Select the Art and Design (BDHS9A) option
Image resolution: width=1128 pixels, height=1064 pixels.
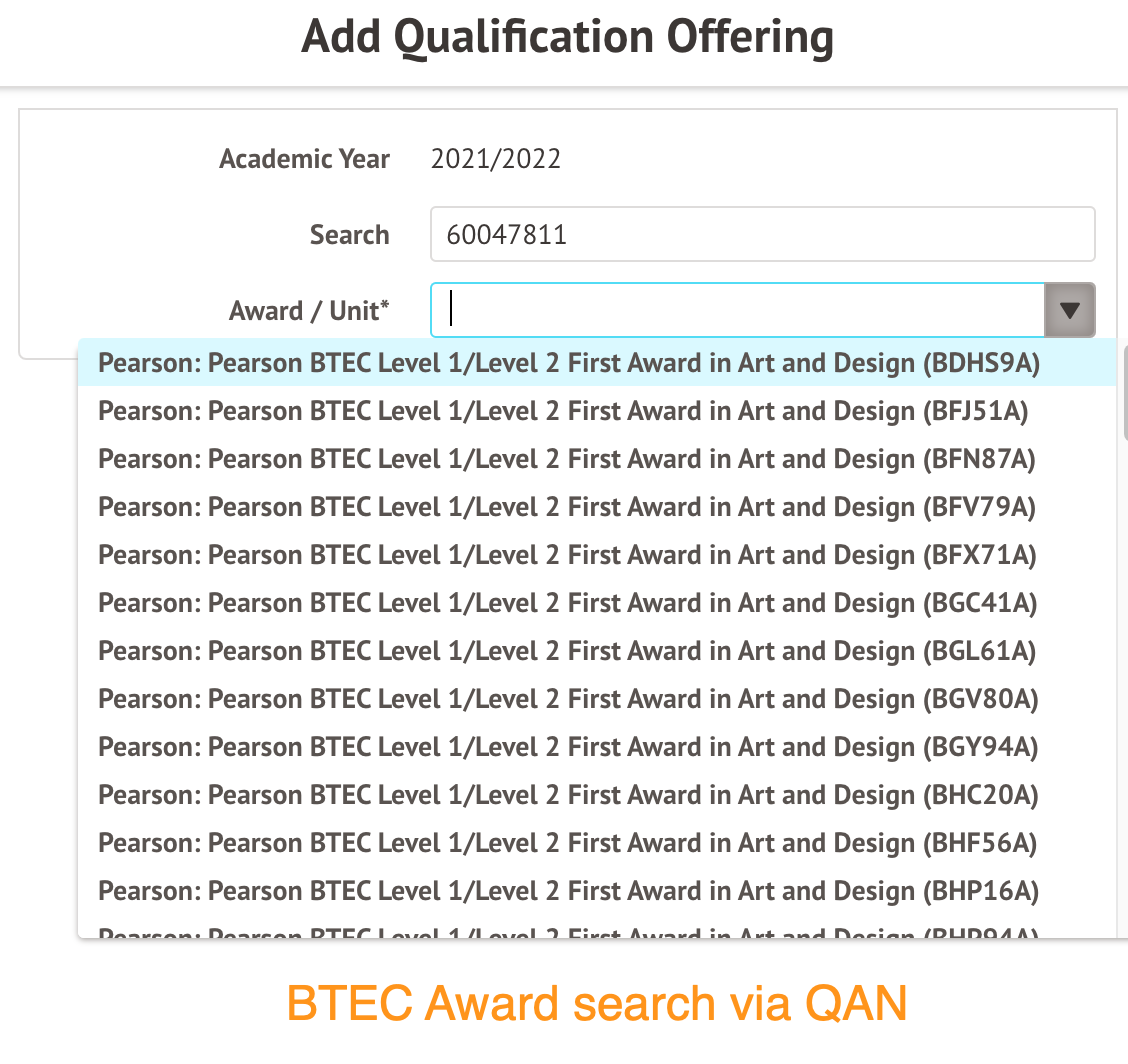click(x=597, y=363)
